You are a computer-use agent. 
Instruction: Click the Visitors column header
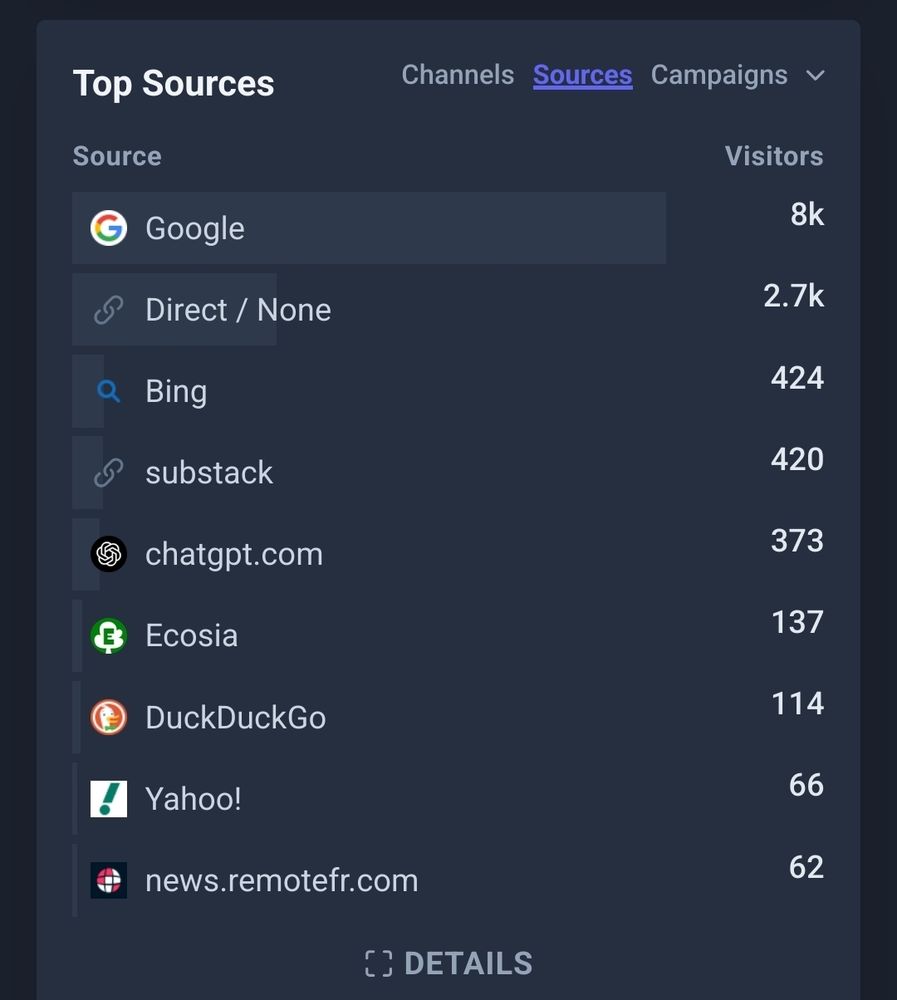[774, 156]
